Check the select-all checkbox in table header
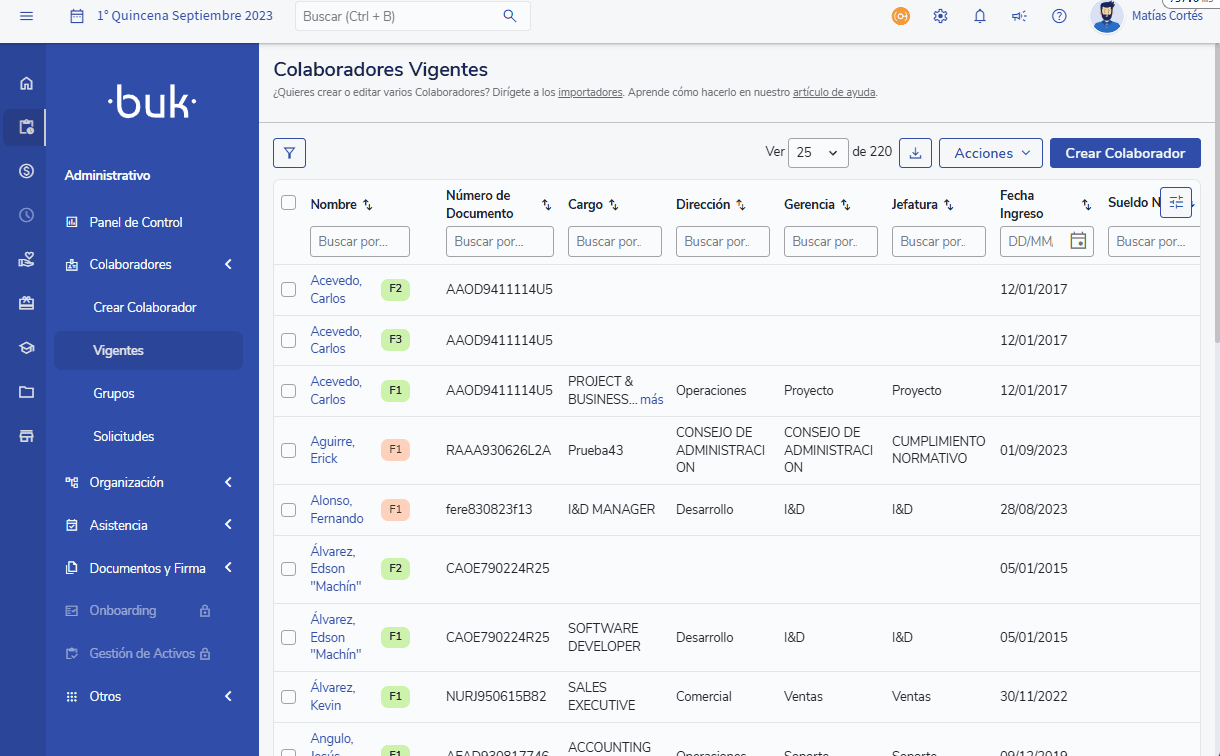The width and height of the screenshot is (1220, 756). [289, 203]
